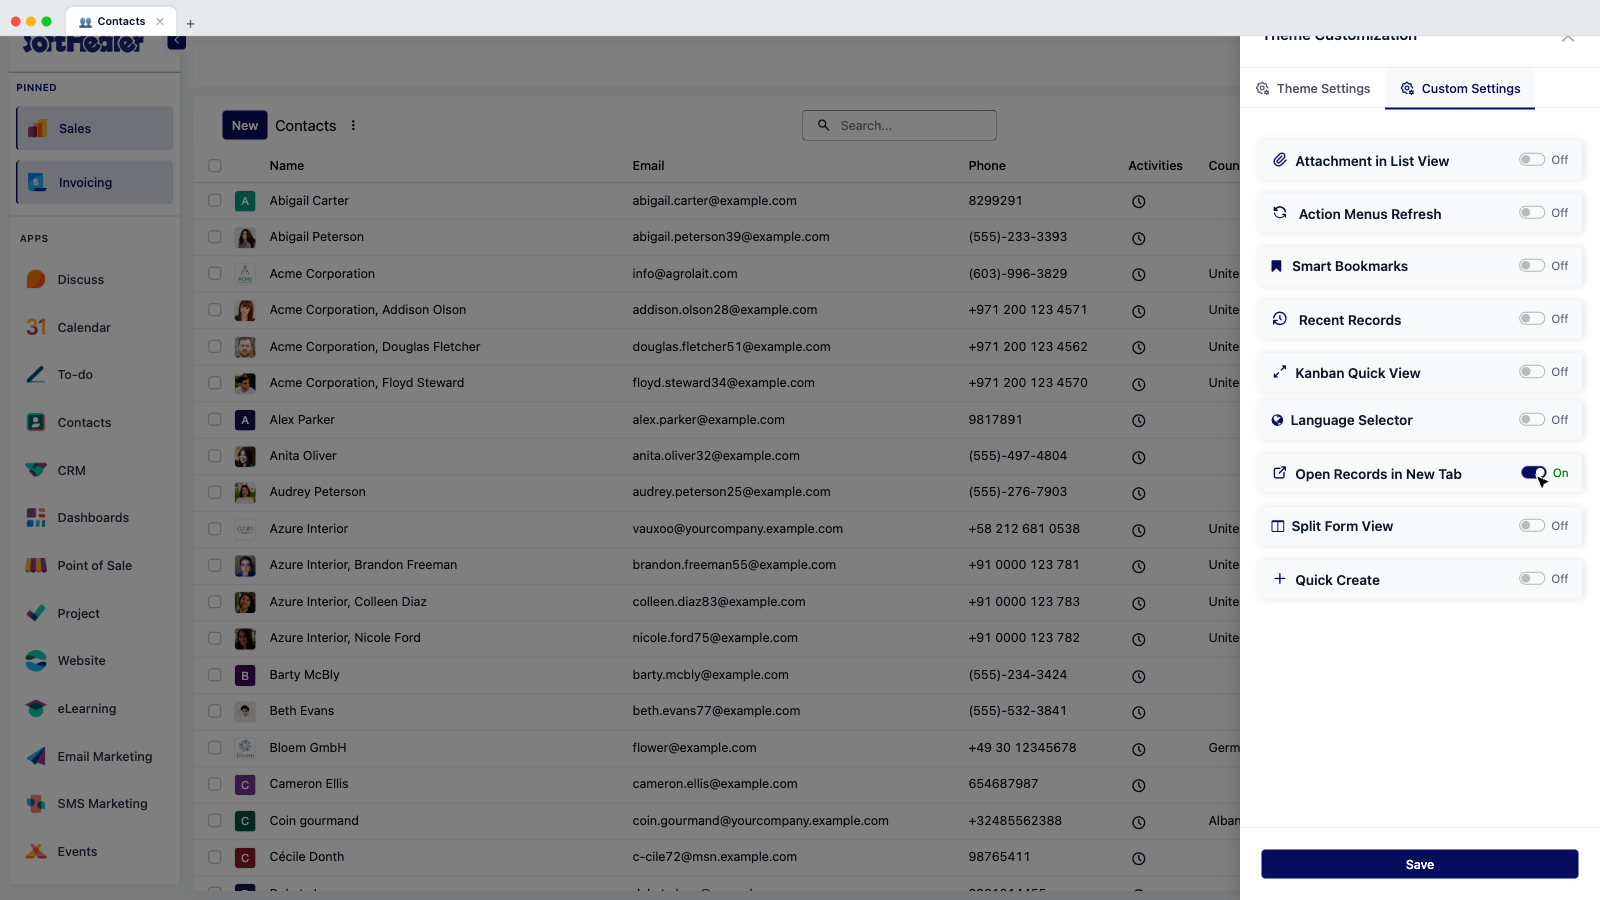The image size is (1600, 900).
Task: Open the Project app icon
Action: (36, 614)
